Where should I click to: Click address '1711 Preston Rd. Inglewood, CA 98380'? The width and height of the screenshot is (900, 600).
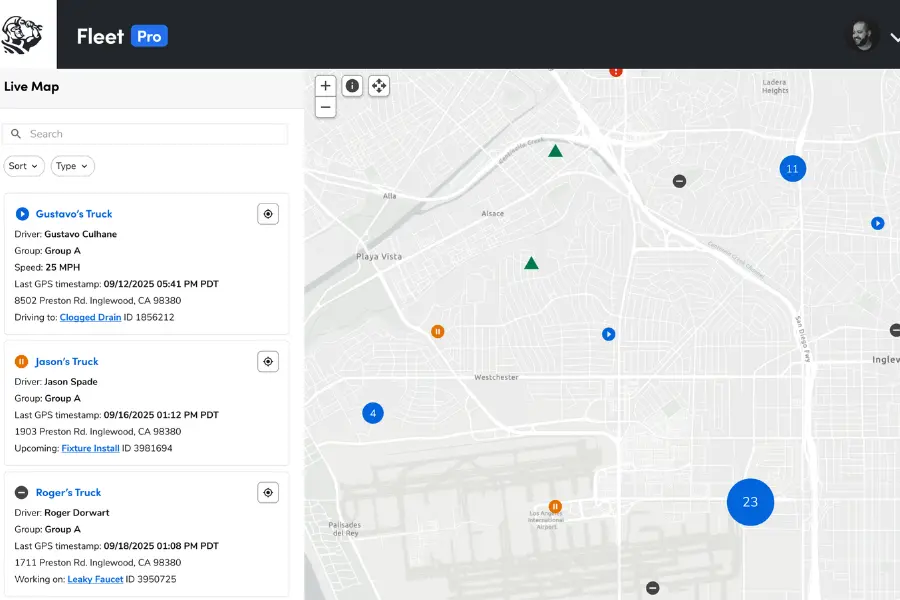(x=98, y=563)
